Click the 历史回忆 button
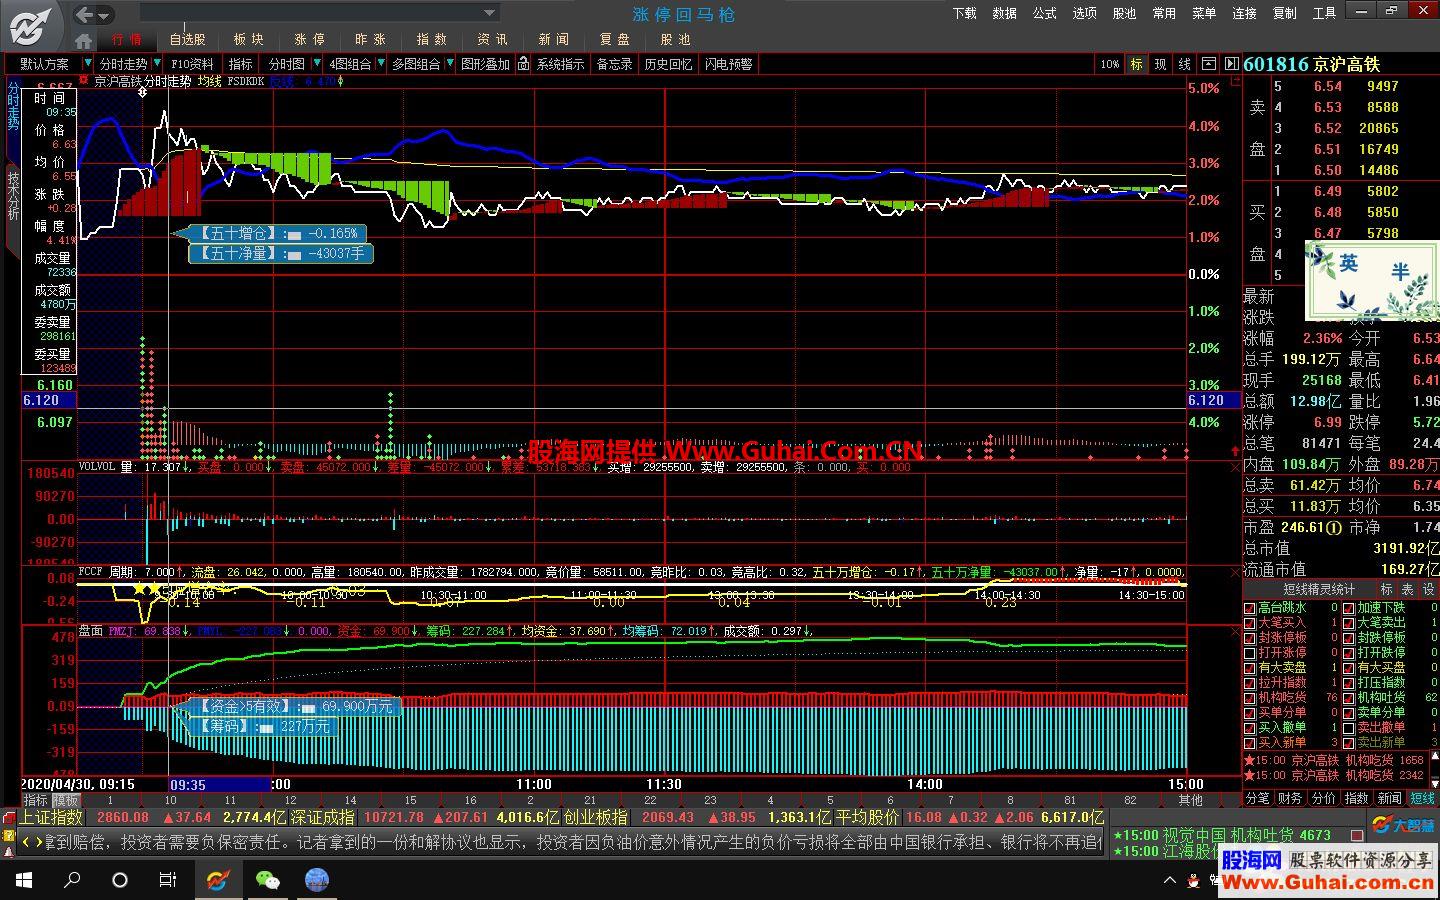Screen dimensions: 1440x900 [x=667, y=64]
